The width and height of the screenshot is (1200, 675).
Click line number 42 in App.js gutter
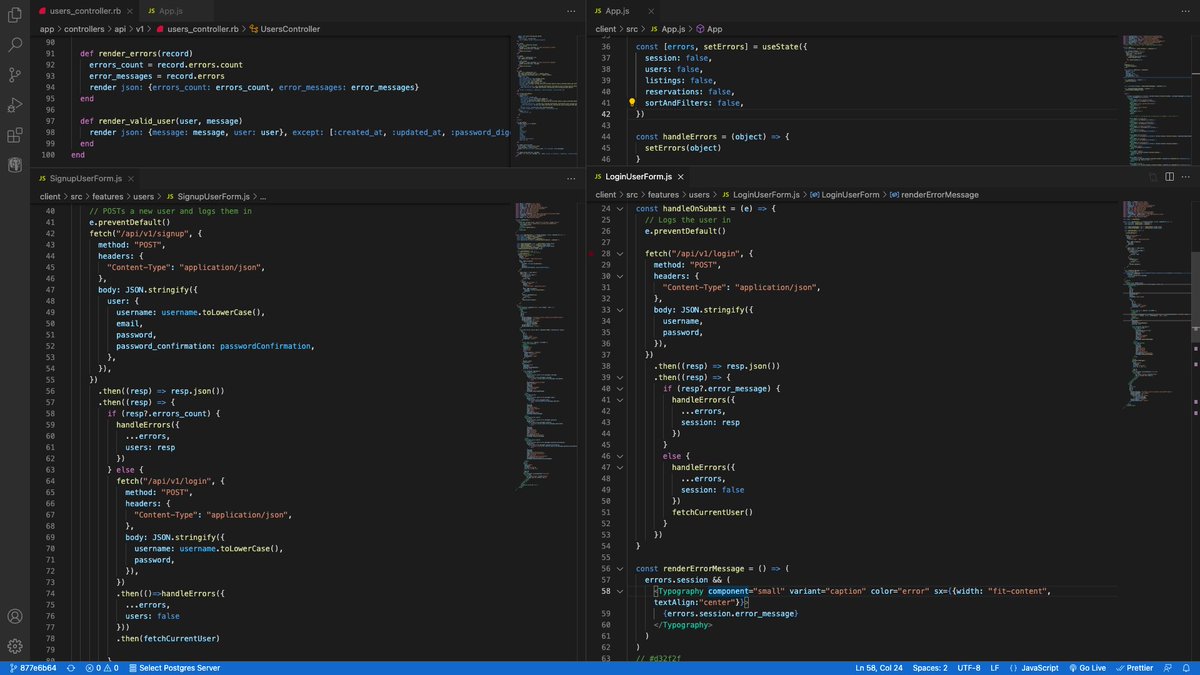pos(606,114)
